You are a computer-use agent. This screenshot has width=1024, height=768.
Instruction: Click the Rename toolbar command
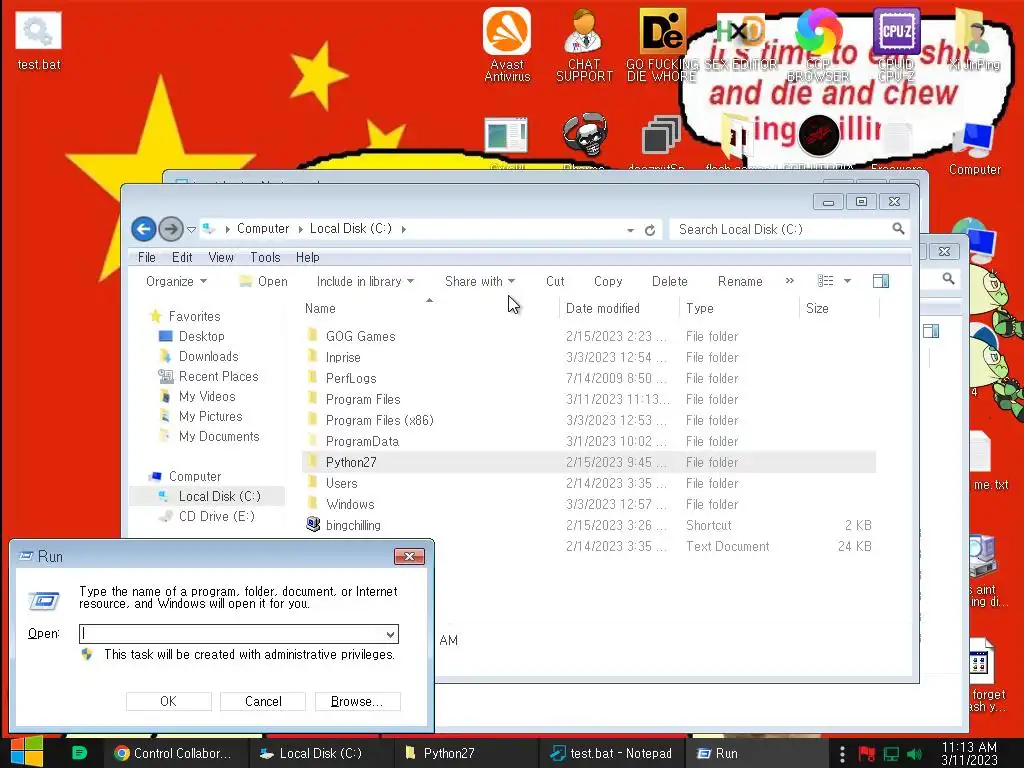[x=740, y=281]
